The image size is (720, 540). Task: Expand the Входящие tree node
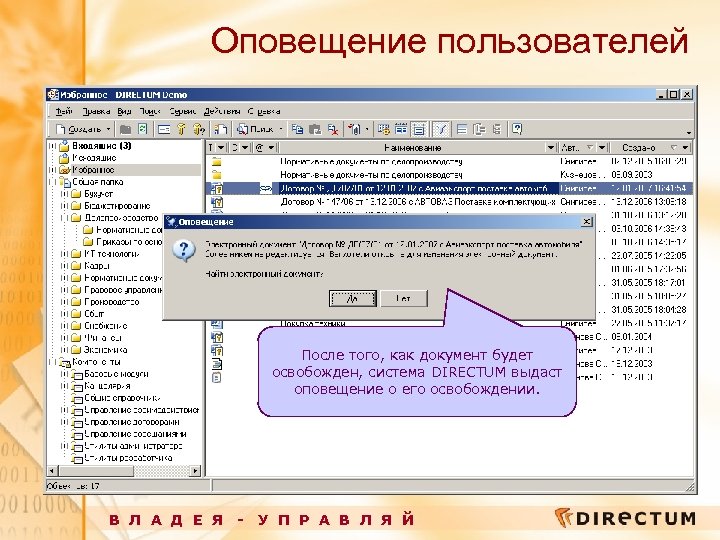click(53, 146)
